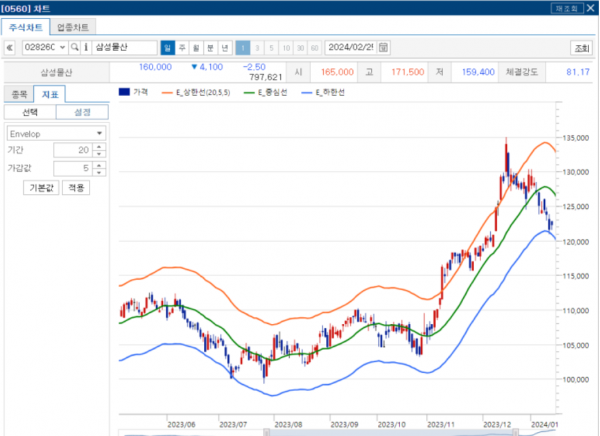Click the 체결강도 value 81.17
Image resolution: width=600 pixels, height=436 pixels.
coord(578,72)
